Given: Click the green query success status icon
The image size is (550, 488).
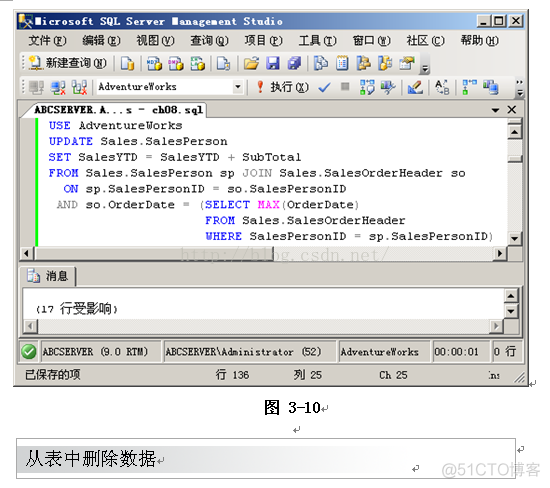Looking at the screenshot, I should pyautogui.click(x=29, y=352).
